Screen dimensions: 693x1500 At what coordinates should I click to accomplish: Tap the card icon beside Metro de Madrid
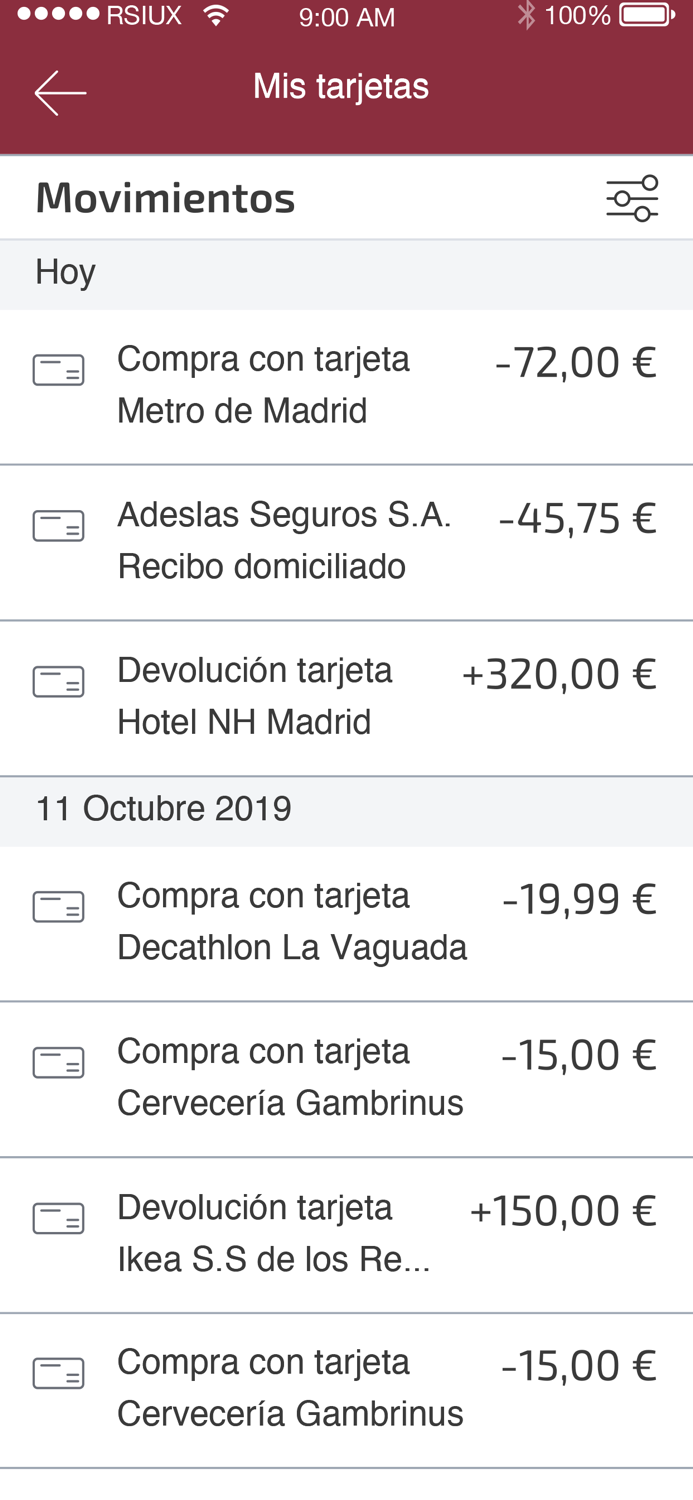60,370
